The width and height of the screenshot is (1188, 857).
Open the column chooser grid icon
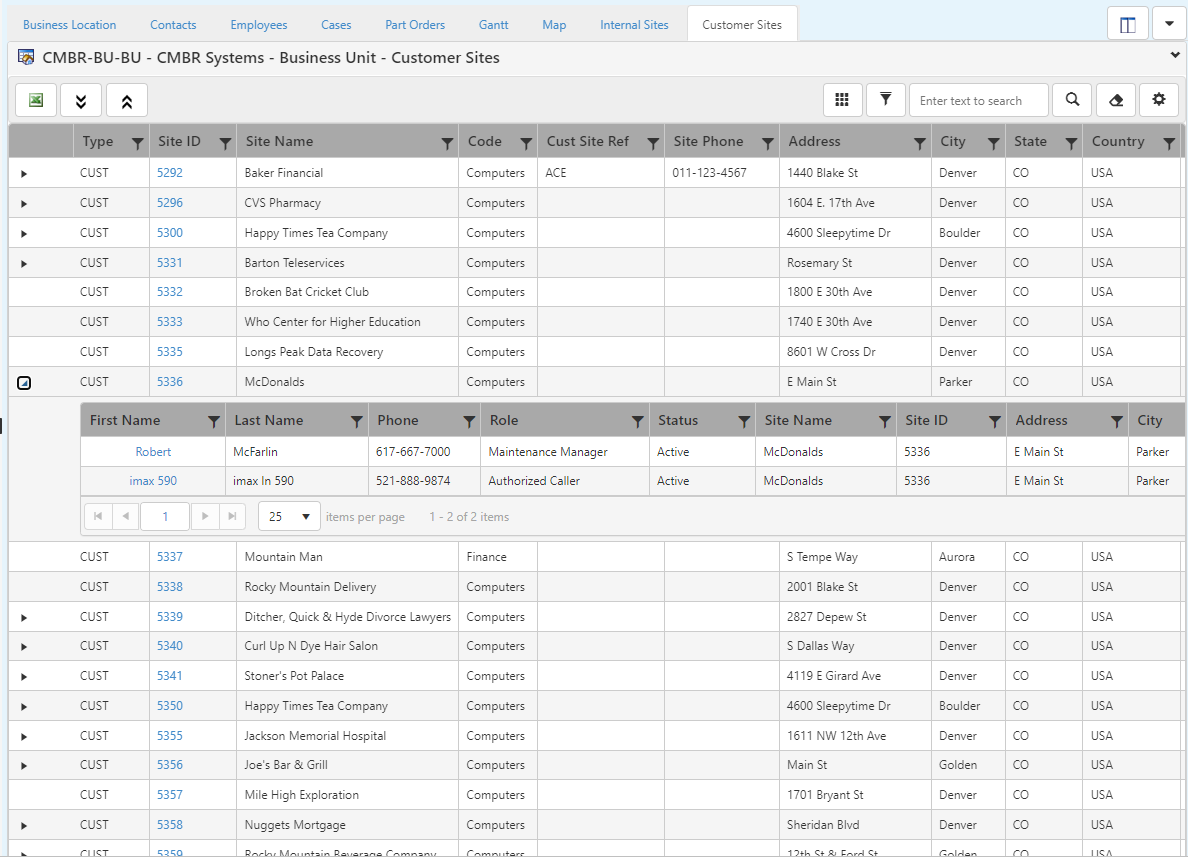click(842, 100)
